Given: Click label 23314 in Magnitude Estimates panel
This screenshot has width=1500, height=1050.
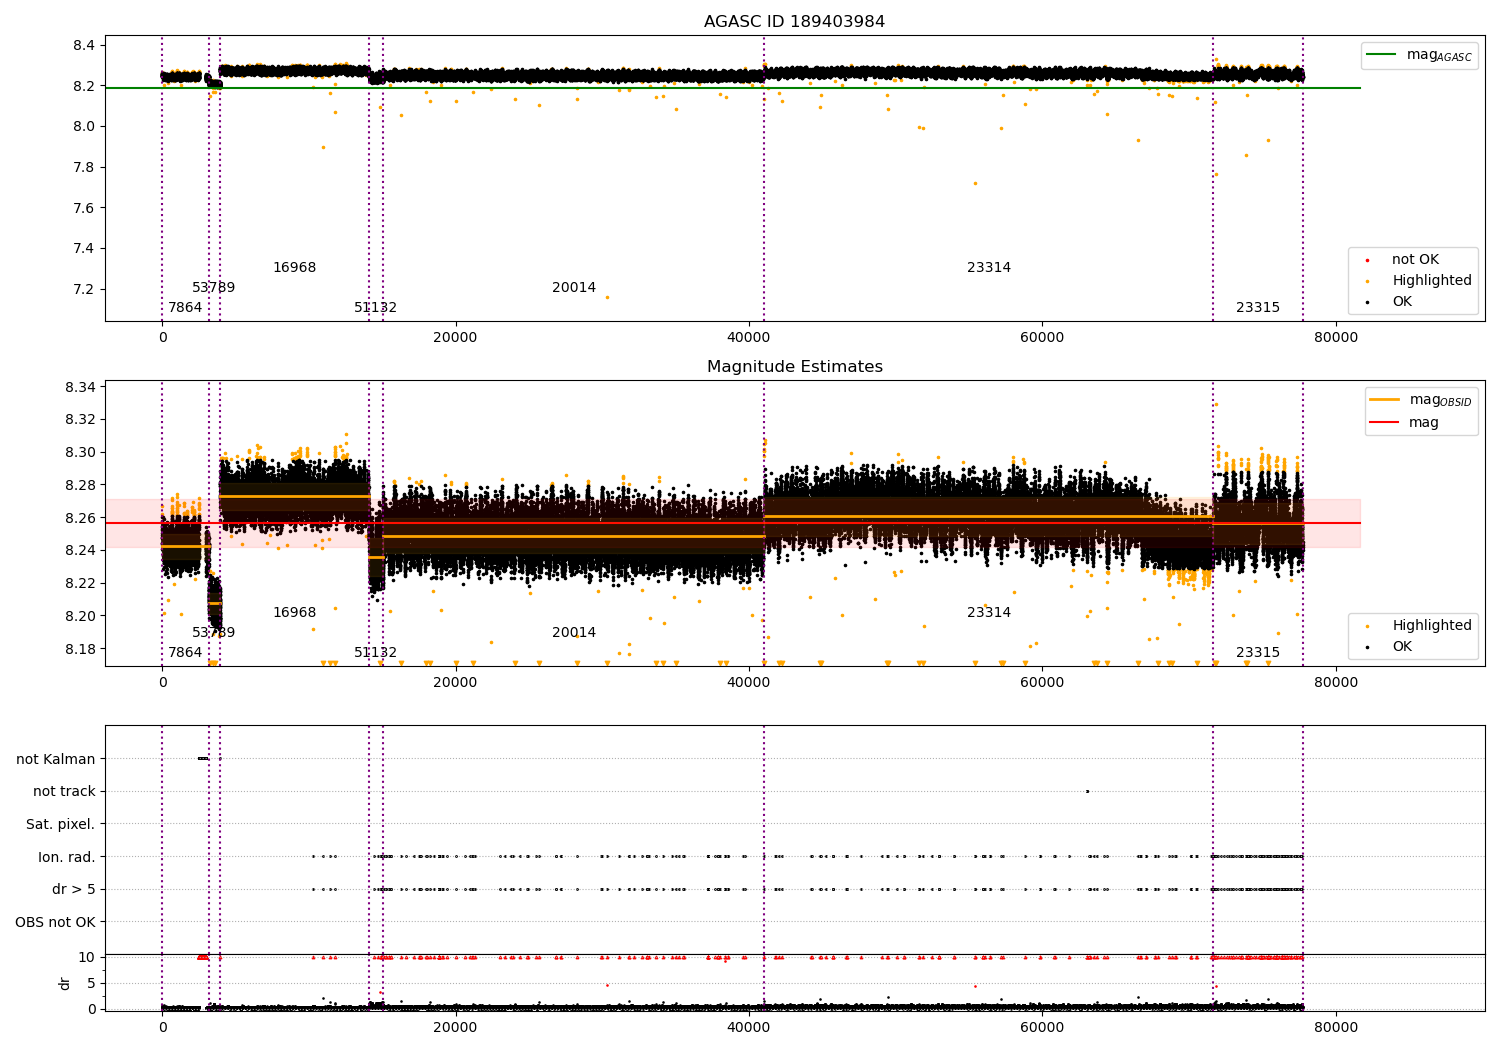Looking at the screenshot, I should coord(989,613).
